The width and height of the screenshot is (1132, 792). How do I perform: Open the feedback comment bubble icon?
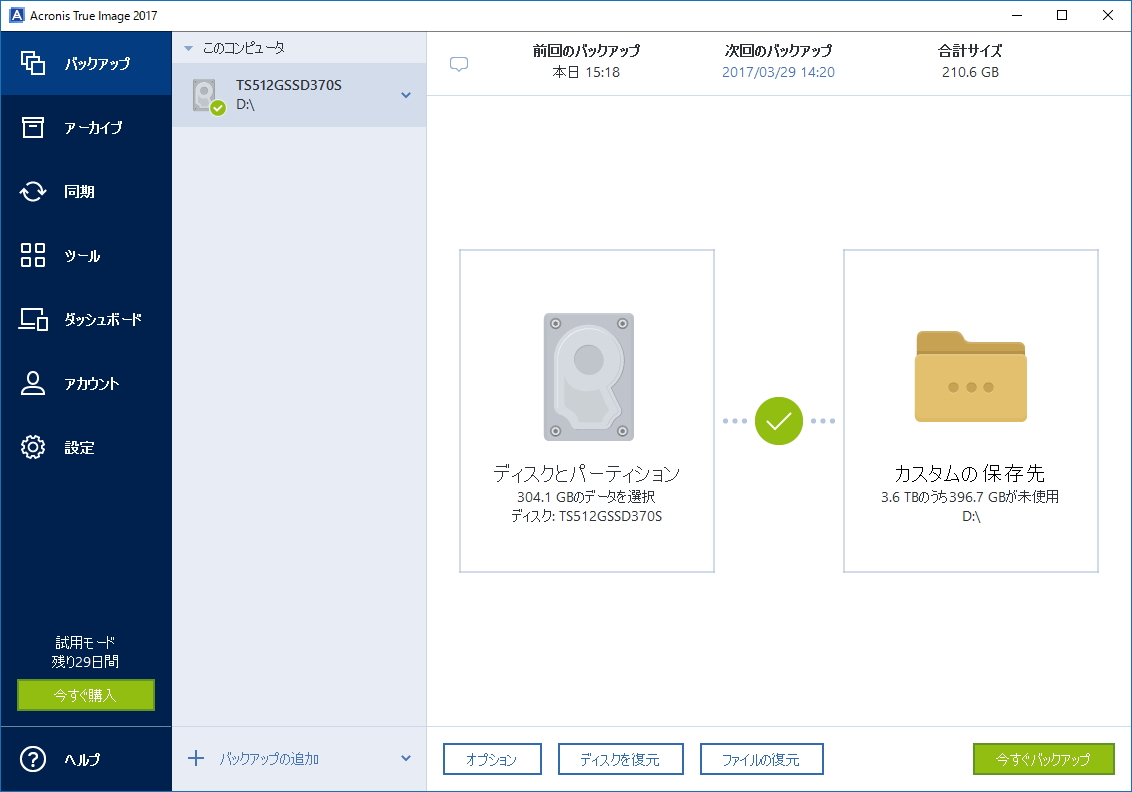(460, 63)
